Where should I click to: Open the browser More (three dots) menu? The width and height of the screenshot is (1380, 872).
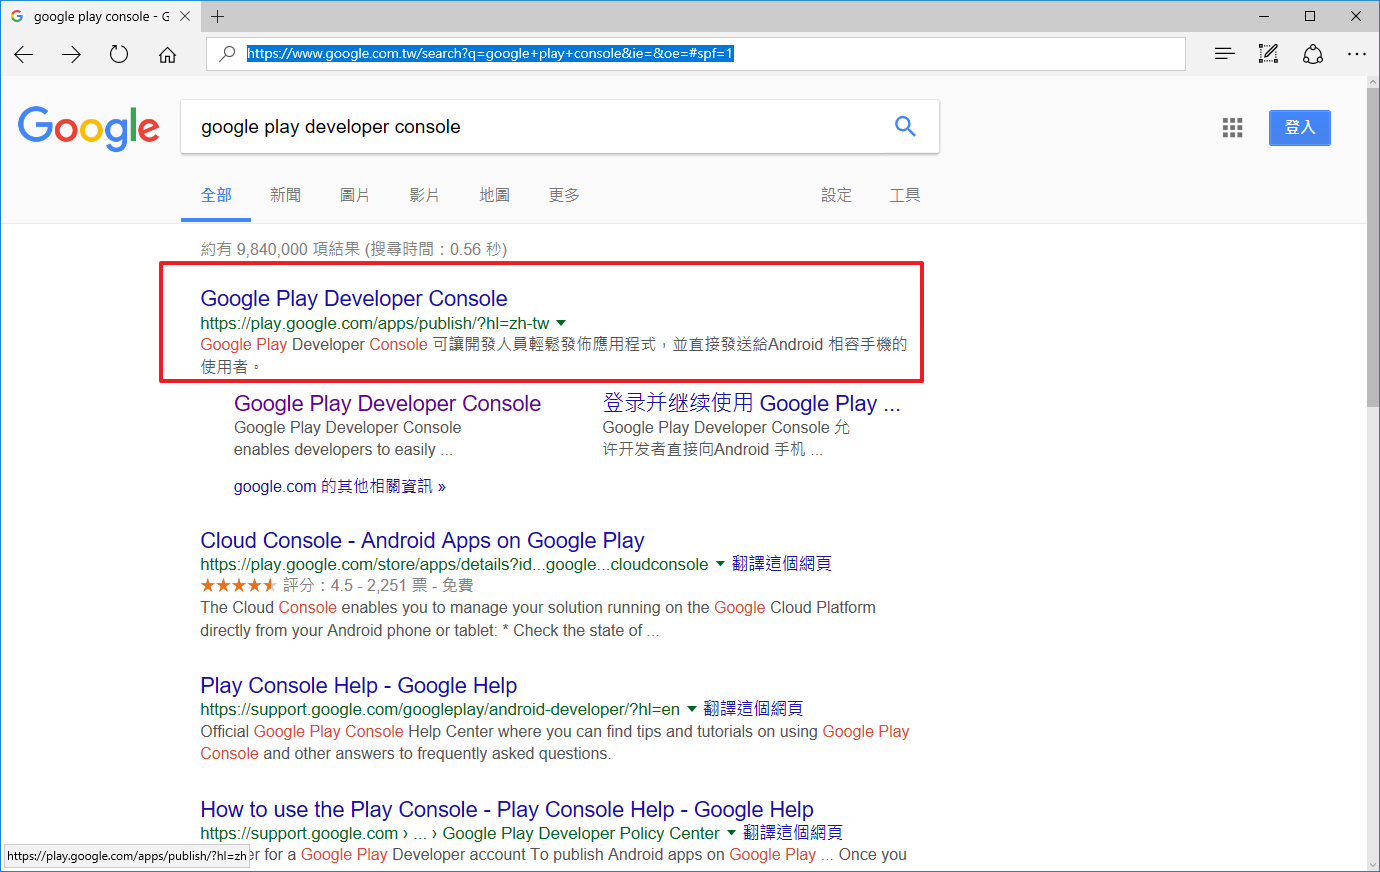[1356, 54]
